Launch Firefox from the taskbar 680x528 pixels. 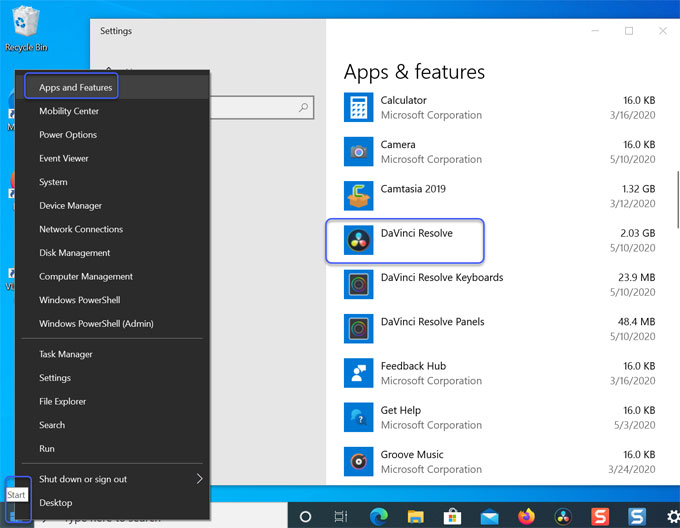pyautogui.click(x=526, y=516)
